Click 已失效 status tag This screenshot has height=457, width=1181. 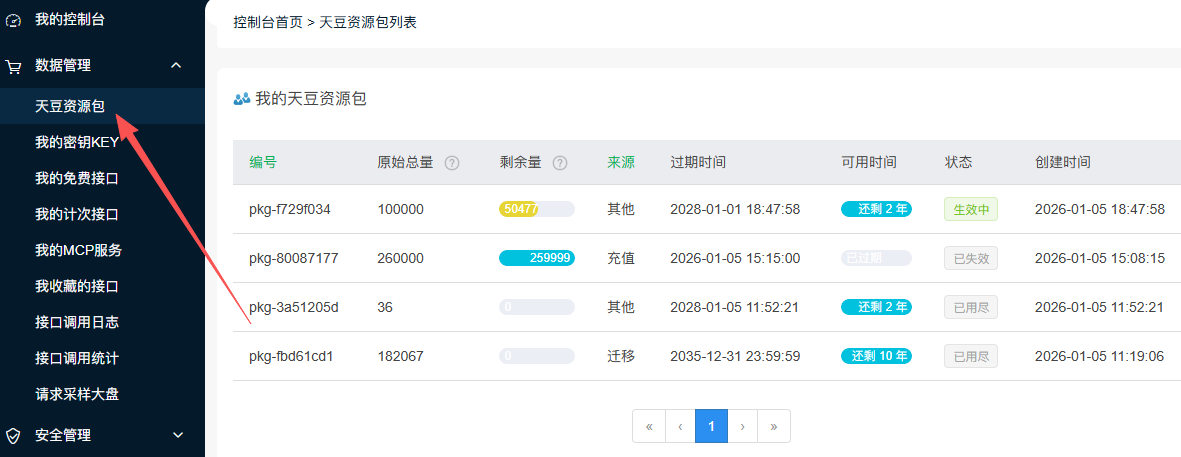pos(971,258)
